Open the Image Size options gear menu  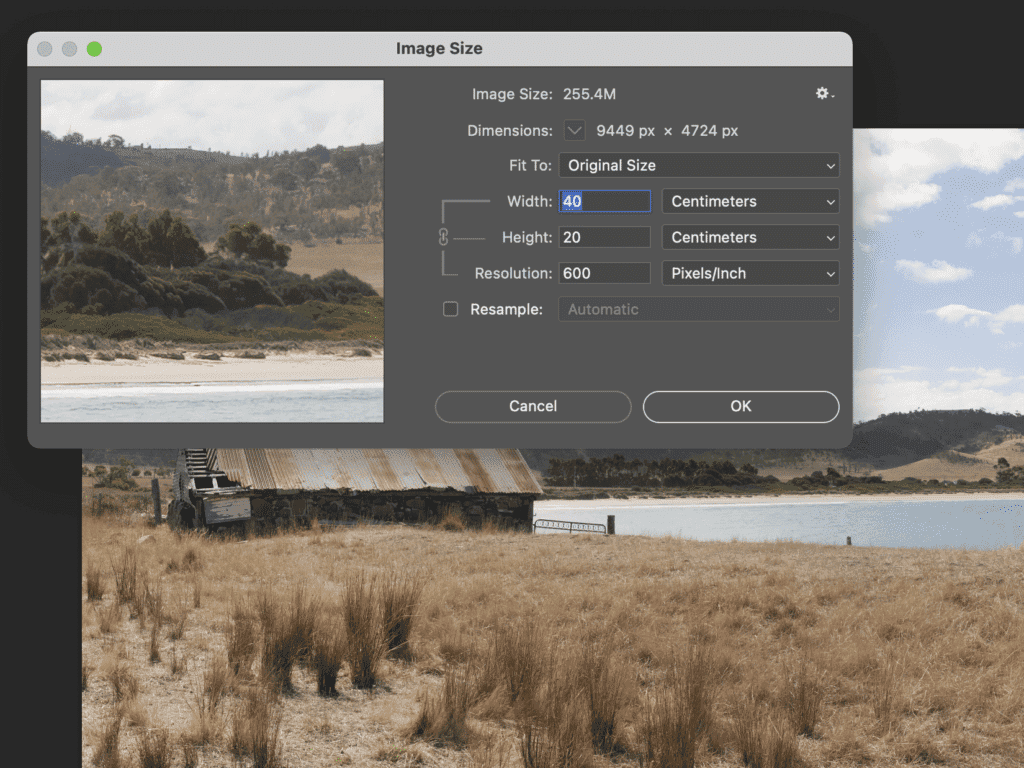821,93
